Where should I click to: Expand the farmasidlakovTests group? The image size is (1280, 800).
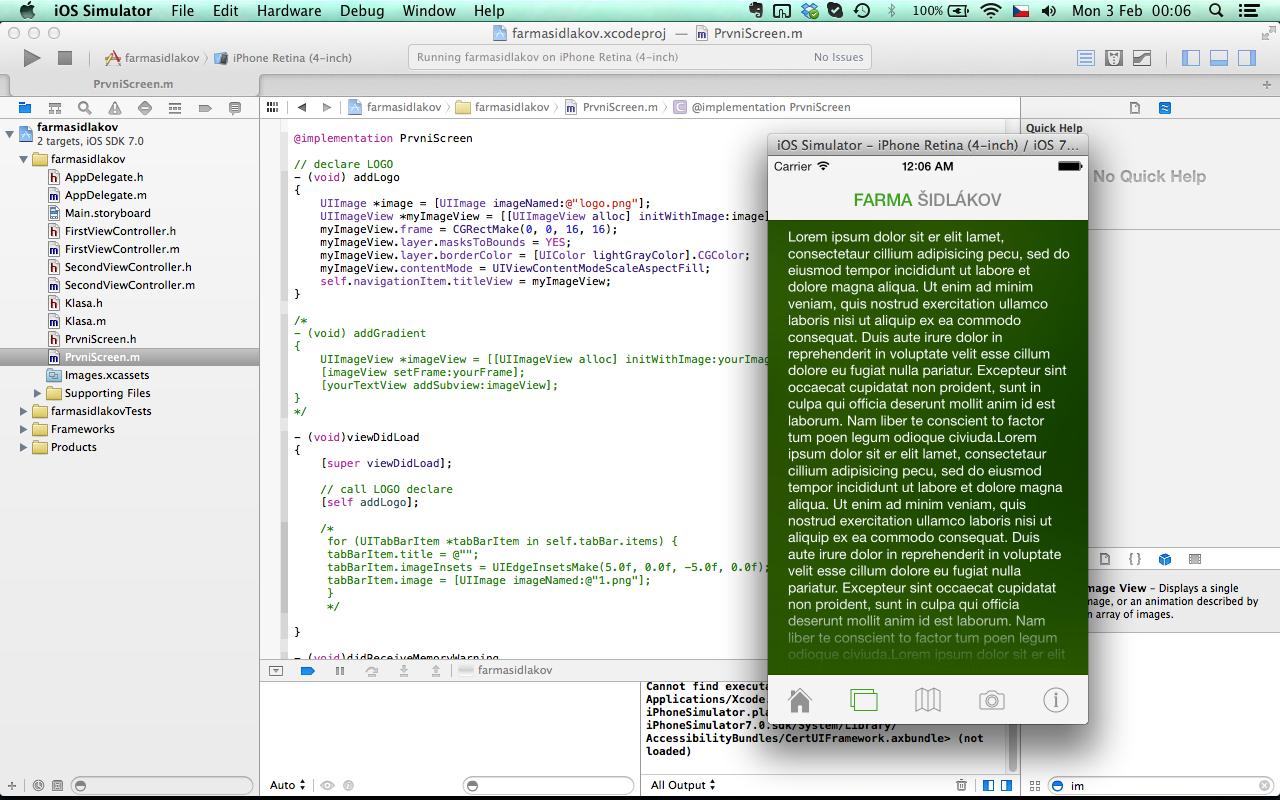(24, 411)
